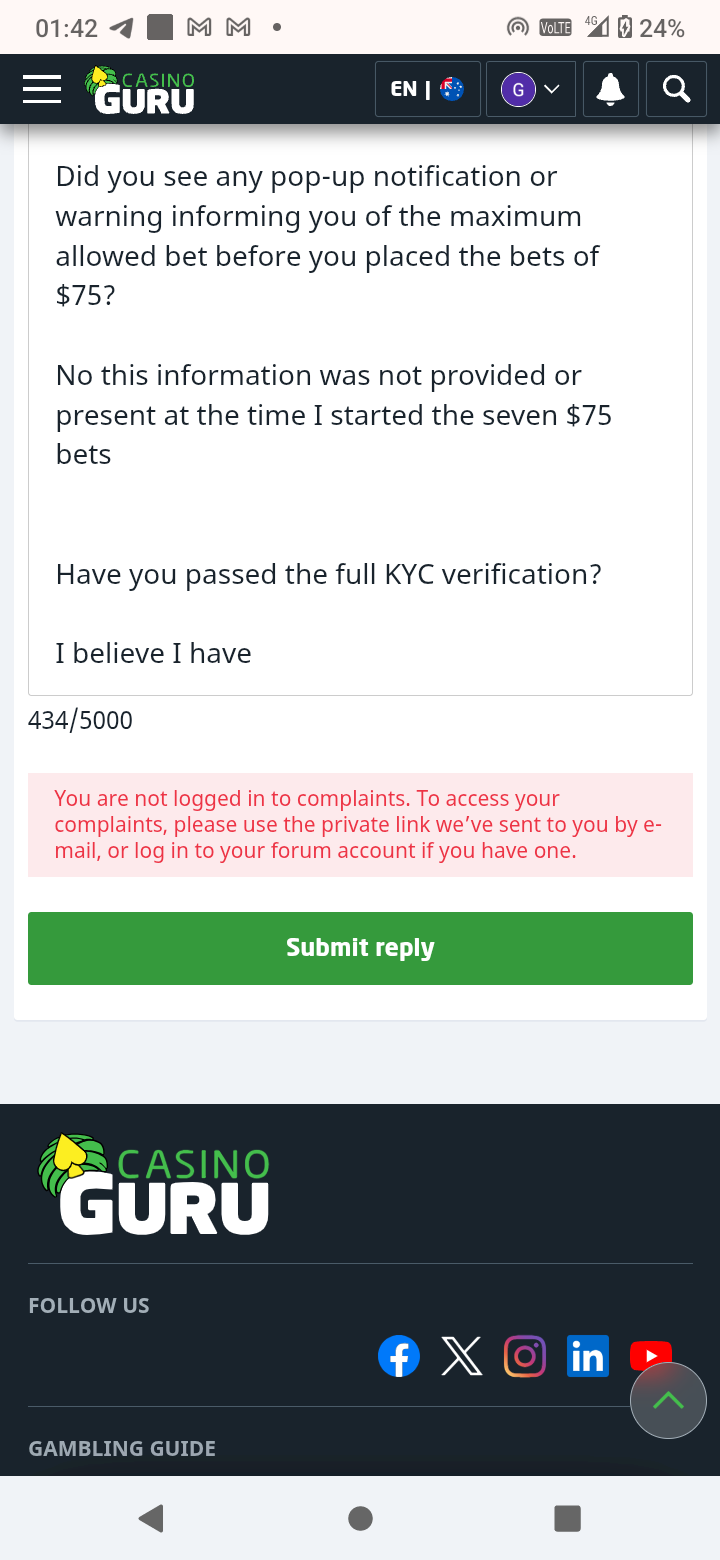
Task: Open the LinkedIn profile link
Action: pos(587,1357)
